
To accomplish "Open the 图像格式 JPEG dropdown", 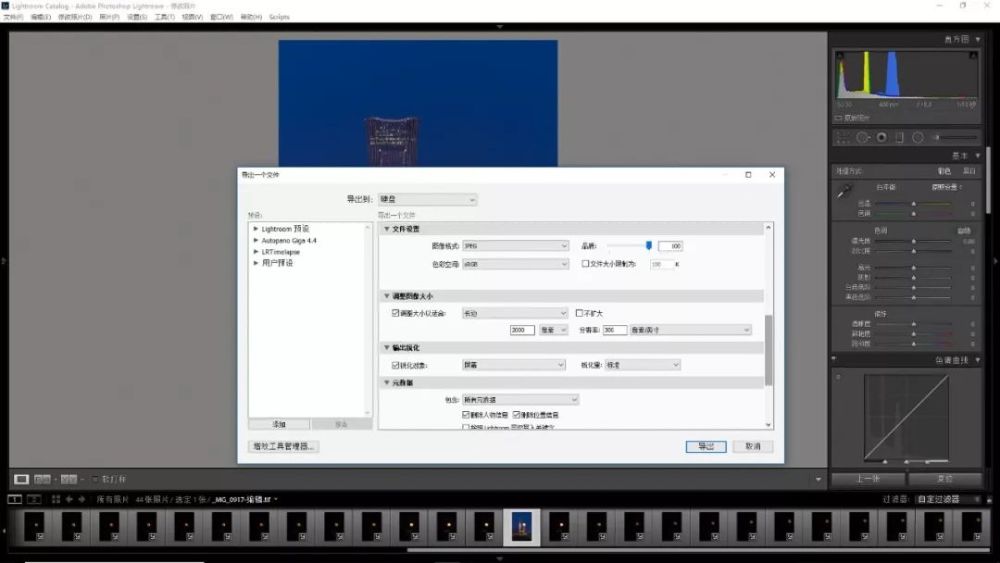I will click(x=515, y=245).
